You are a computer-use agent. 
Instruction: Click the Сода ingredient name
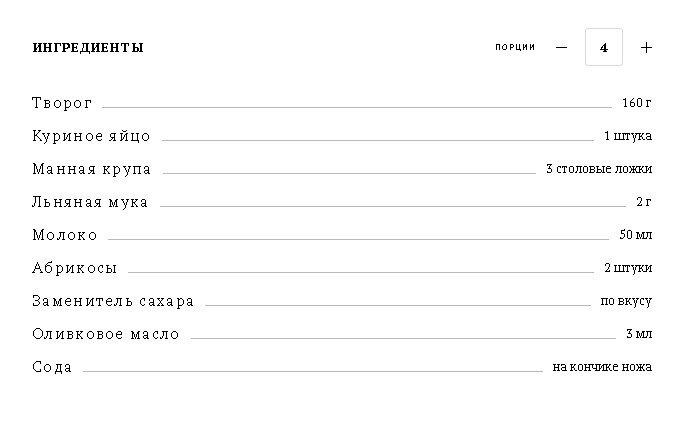click(52, 367)
